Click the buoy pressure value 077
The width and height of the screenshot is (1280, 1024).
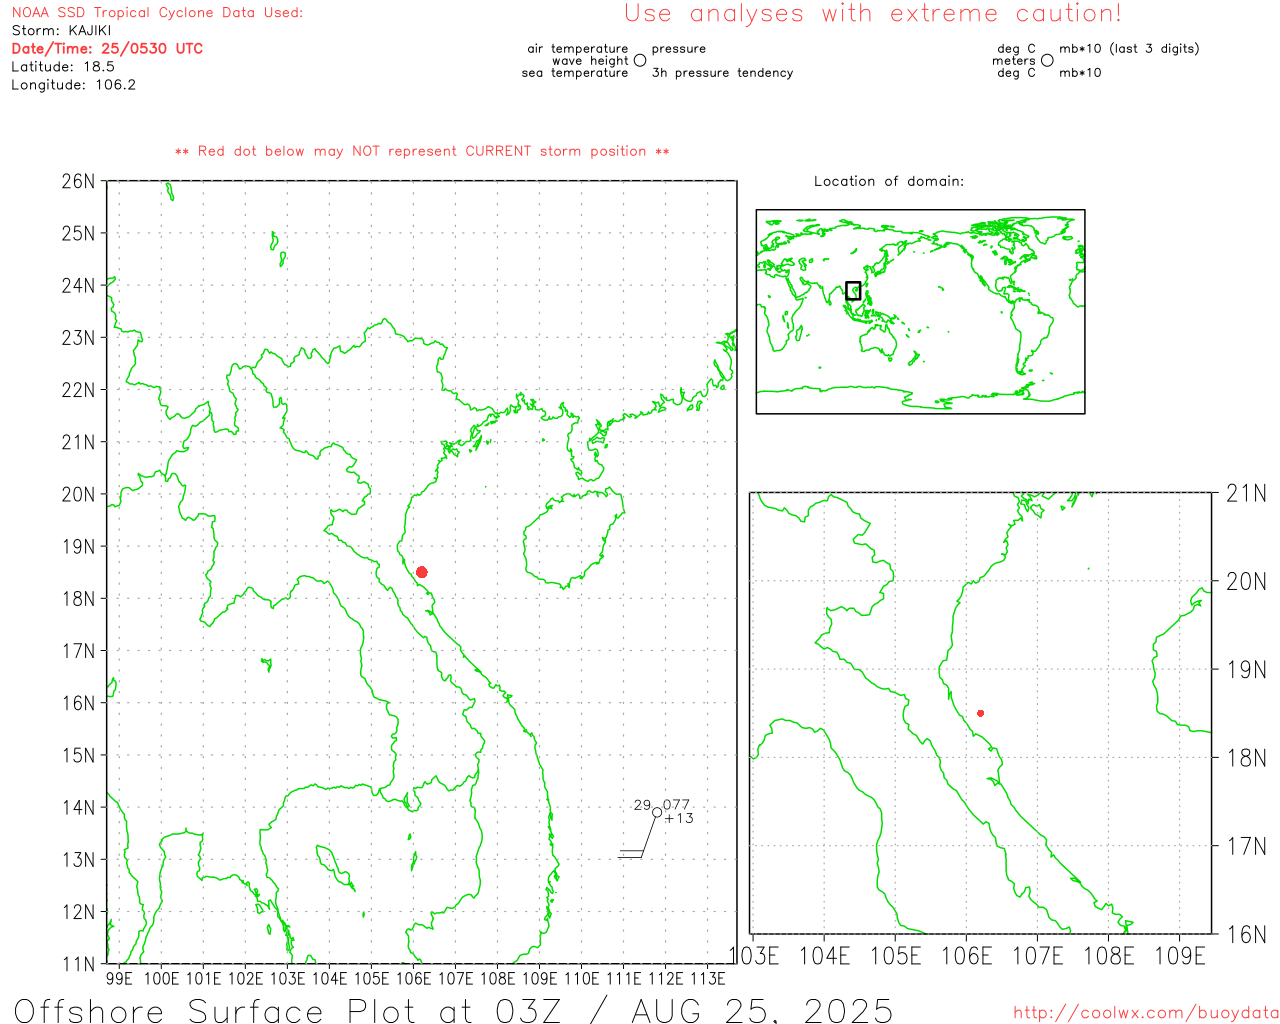click(x=677, y=805)
